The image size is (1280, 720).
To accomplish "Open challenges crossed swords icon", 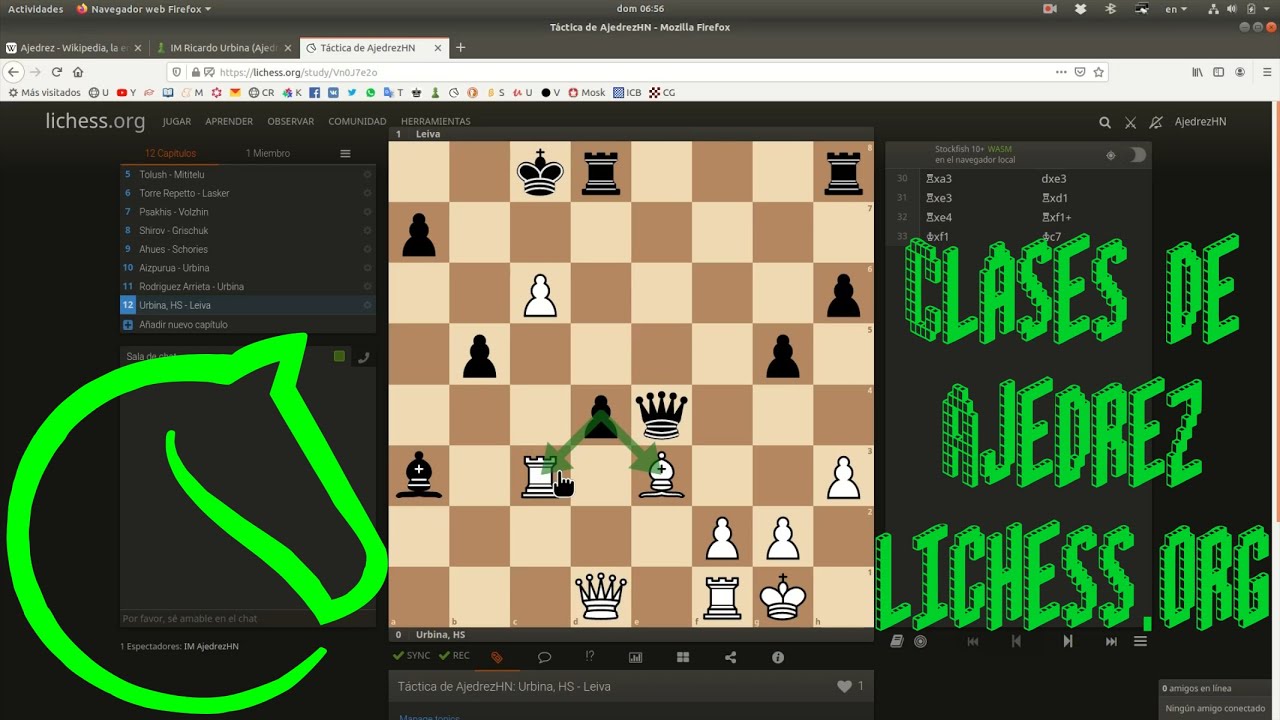I will (x=1130, y=122).
